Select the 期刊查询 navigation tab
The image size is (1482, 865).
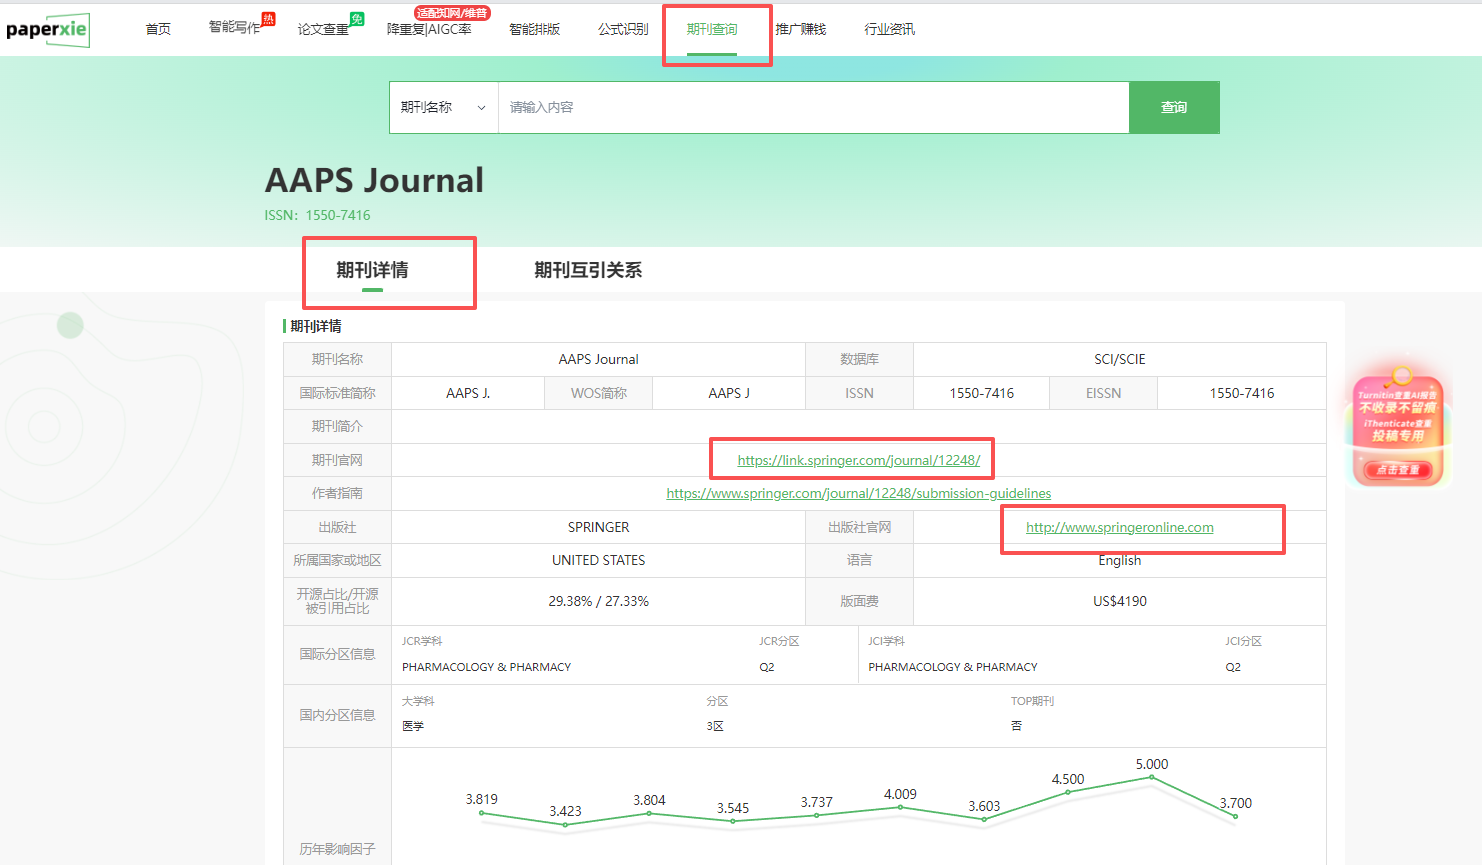[712, 29]
